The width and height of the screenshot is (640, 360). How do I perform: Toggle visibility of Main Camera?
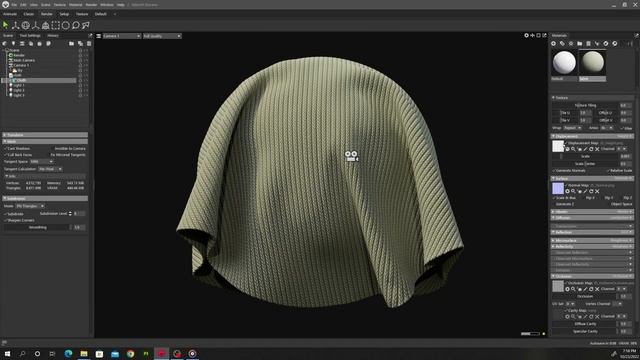click(80, 60)
